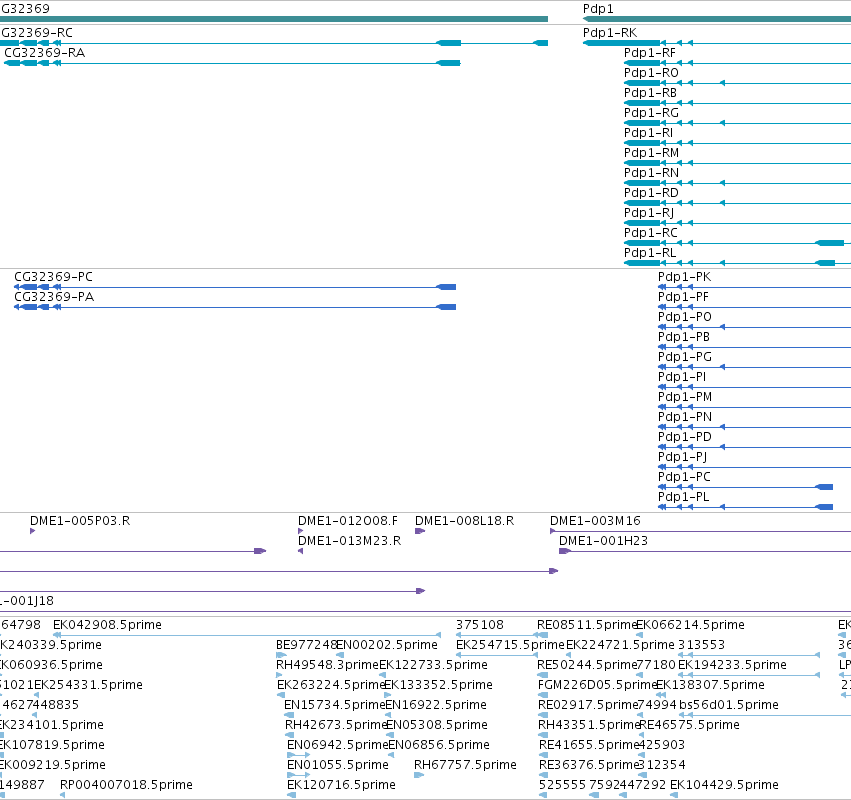The width and height of the screenshot is (851, 800).
Task: Open the Pdp1-PD protein label
Action: point(684,437)
